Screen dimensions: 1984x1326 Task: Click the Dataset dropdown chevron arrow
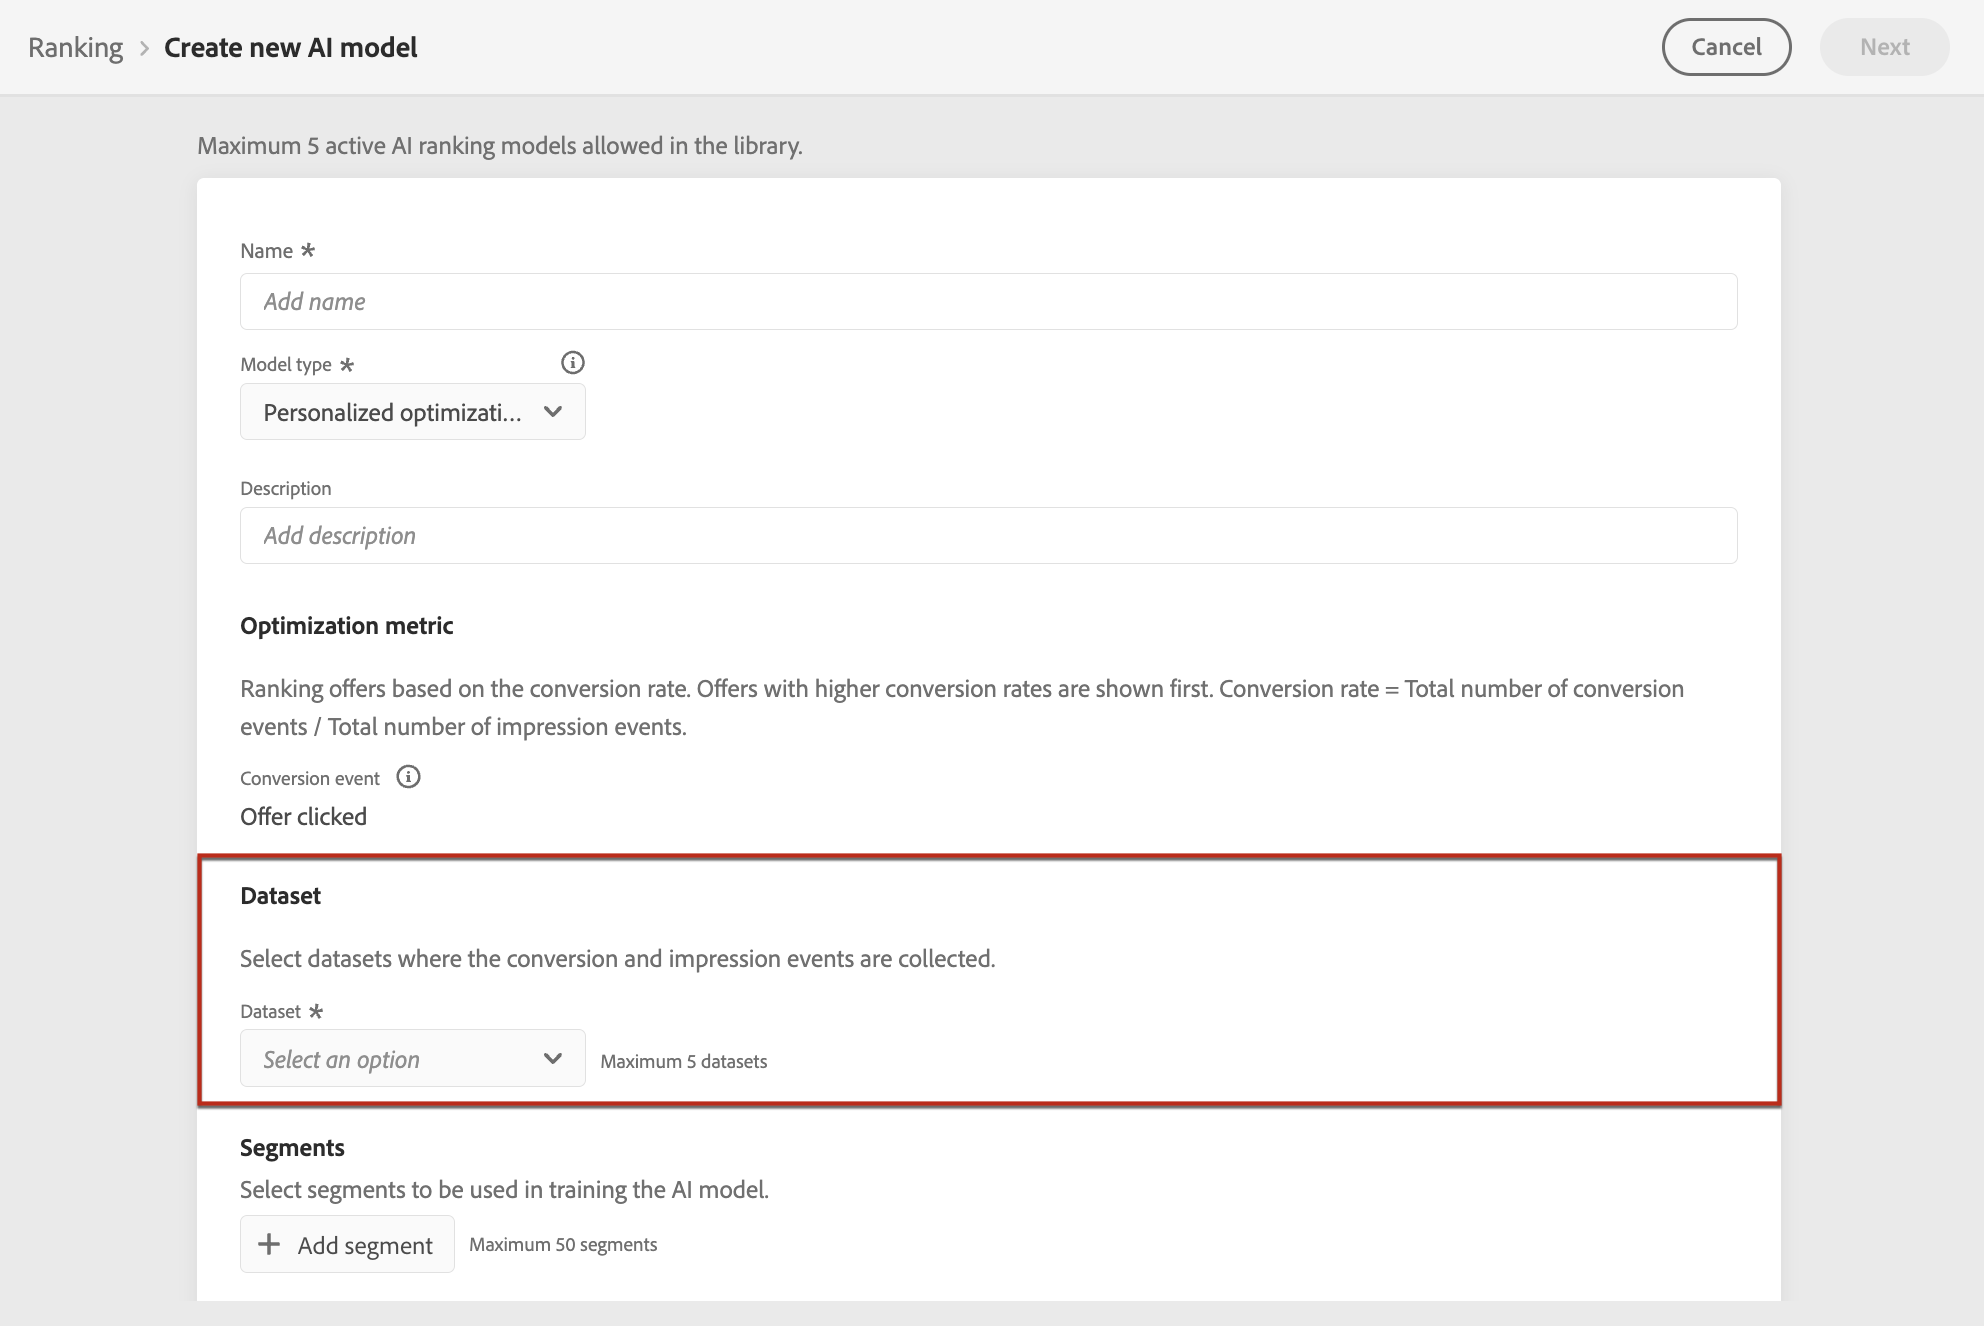[x=552, y=1058]
